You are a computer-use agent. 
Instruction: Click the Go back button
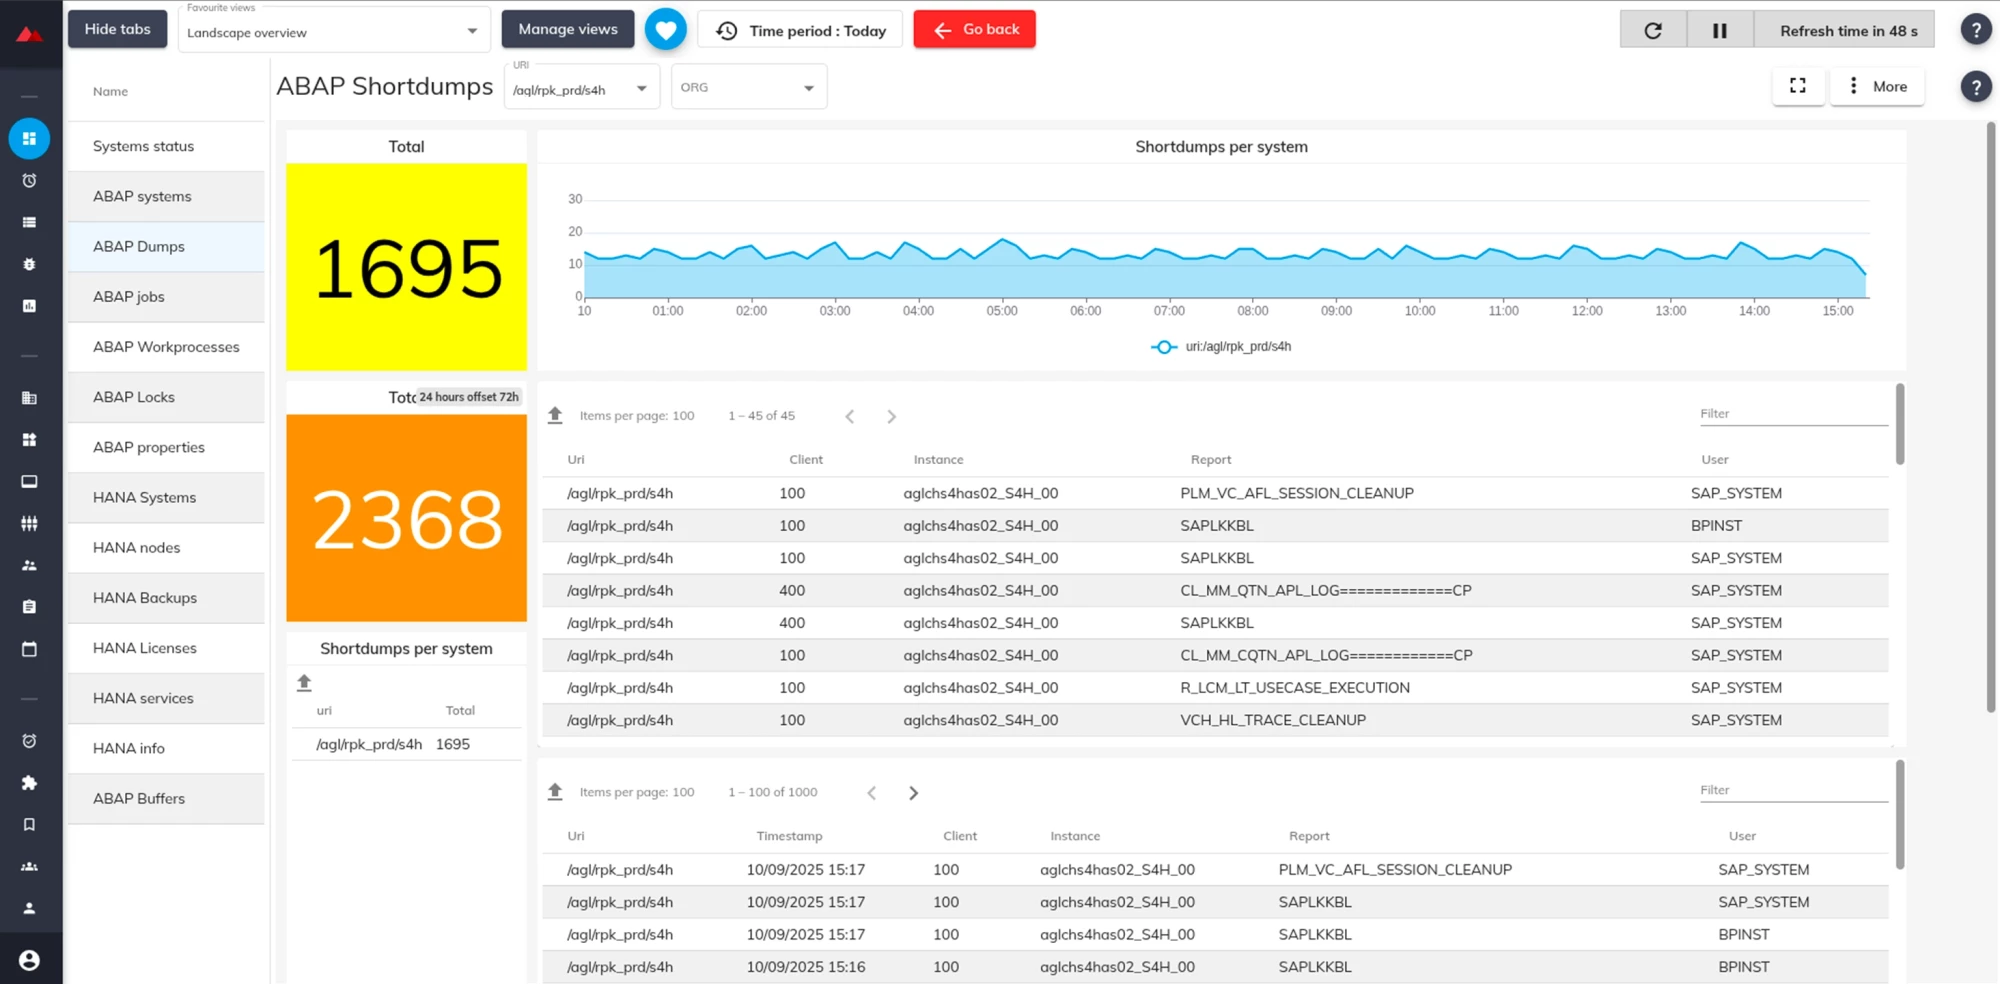coord(974,30)
